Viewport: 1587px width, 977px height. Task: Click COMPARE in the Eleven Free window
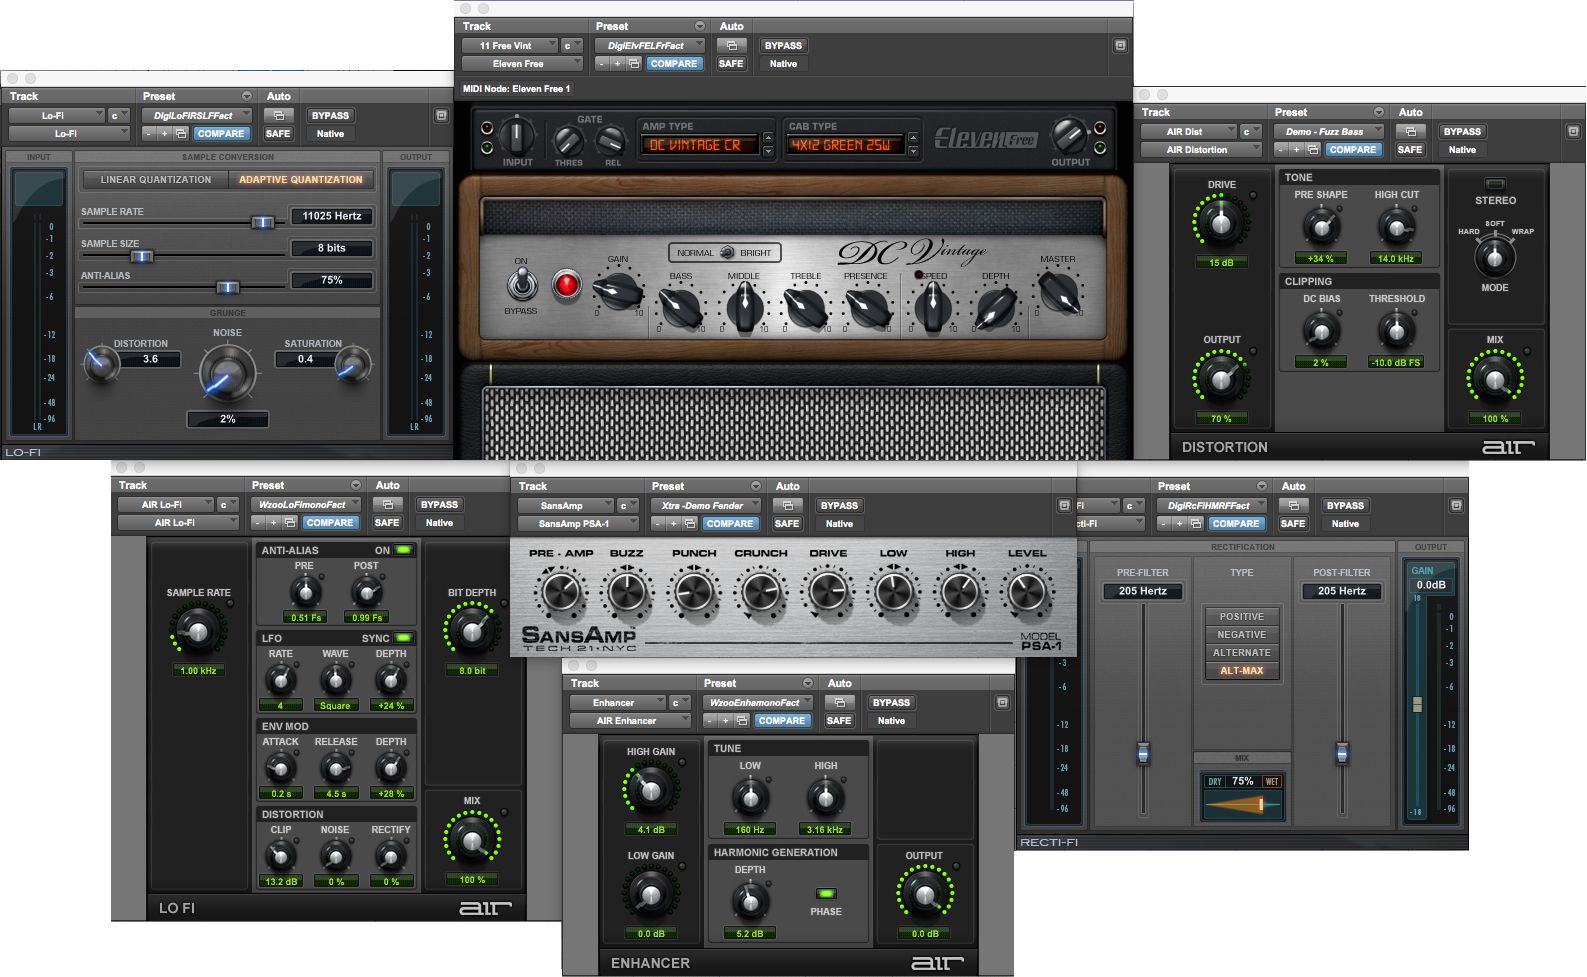(674, 64)
